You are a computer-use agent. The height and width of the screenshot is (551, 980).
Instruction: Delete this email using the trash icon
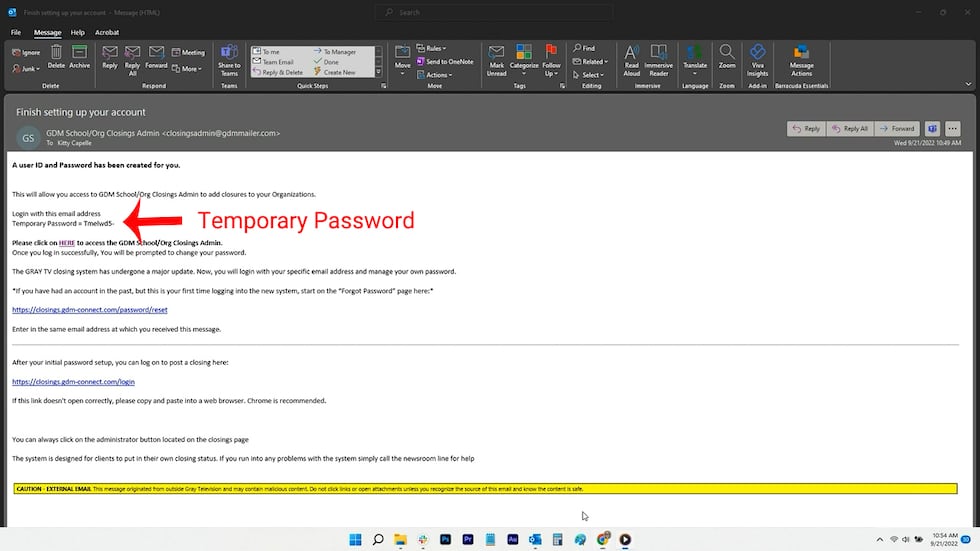56,56
